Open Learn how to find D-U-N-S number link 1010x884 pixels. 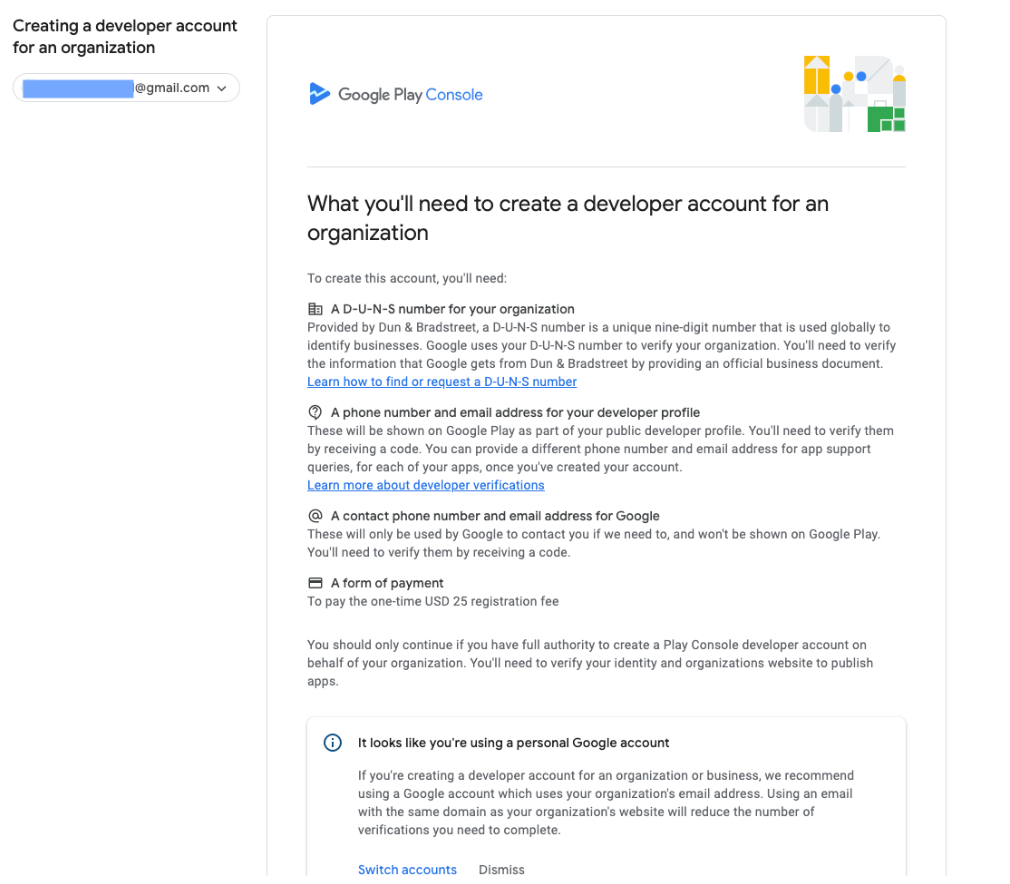(x=442, y=381)
